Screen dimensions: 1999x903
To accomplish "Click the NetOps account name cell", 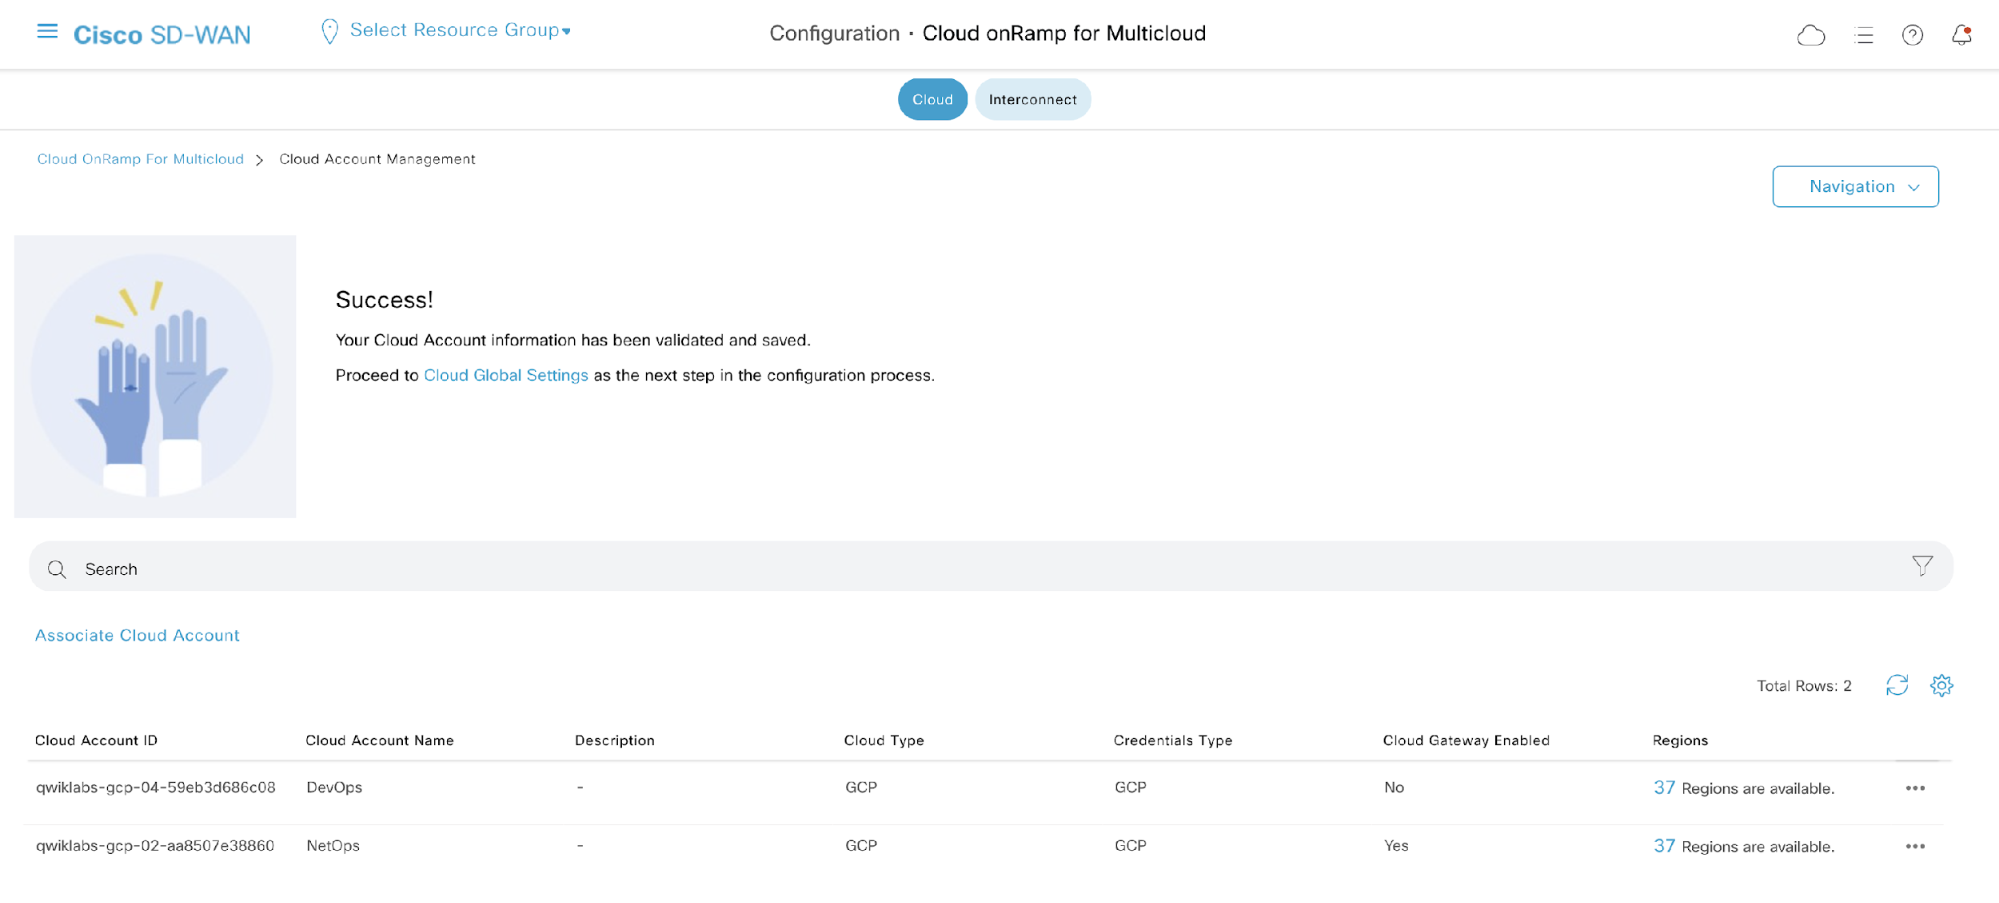I will point(333,845).
